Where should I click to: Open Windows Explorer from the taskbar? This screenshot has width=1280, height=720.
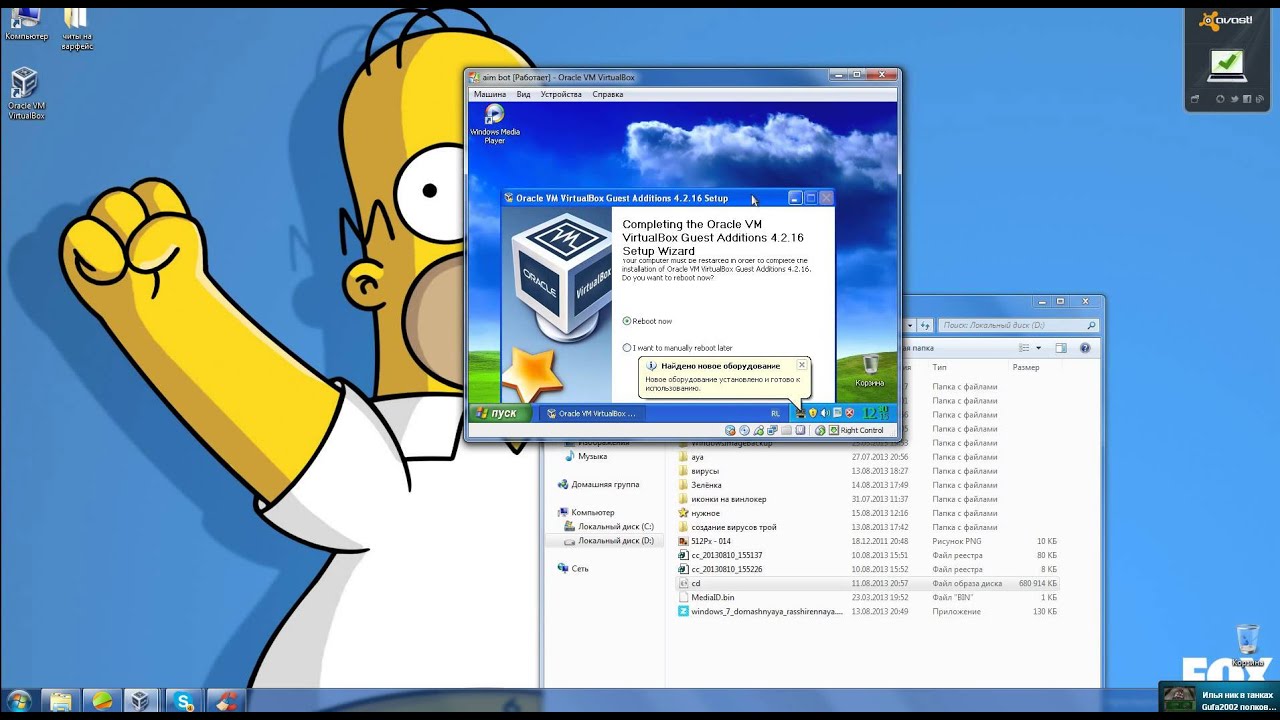pyautogui.click(x=60, y=701)
